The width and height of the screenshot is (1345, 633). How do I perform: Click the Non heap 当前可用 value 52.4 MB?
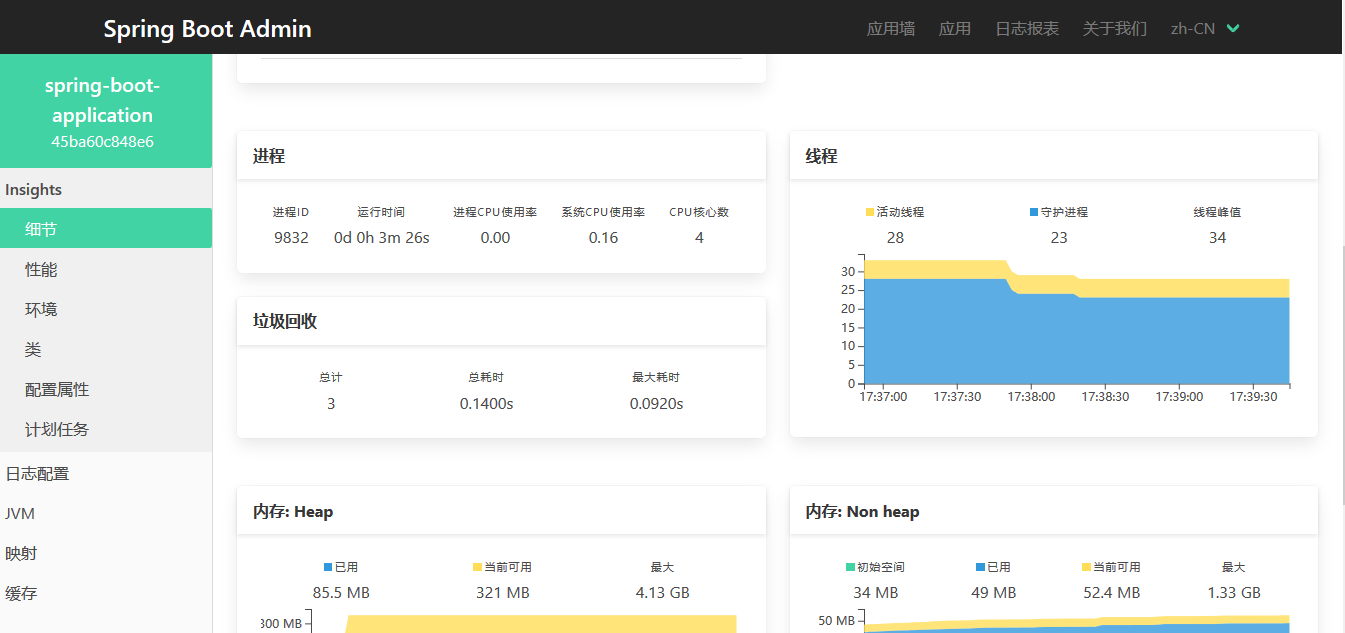tap(1112, 593)
